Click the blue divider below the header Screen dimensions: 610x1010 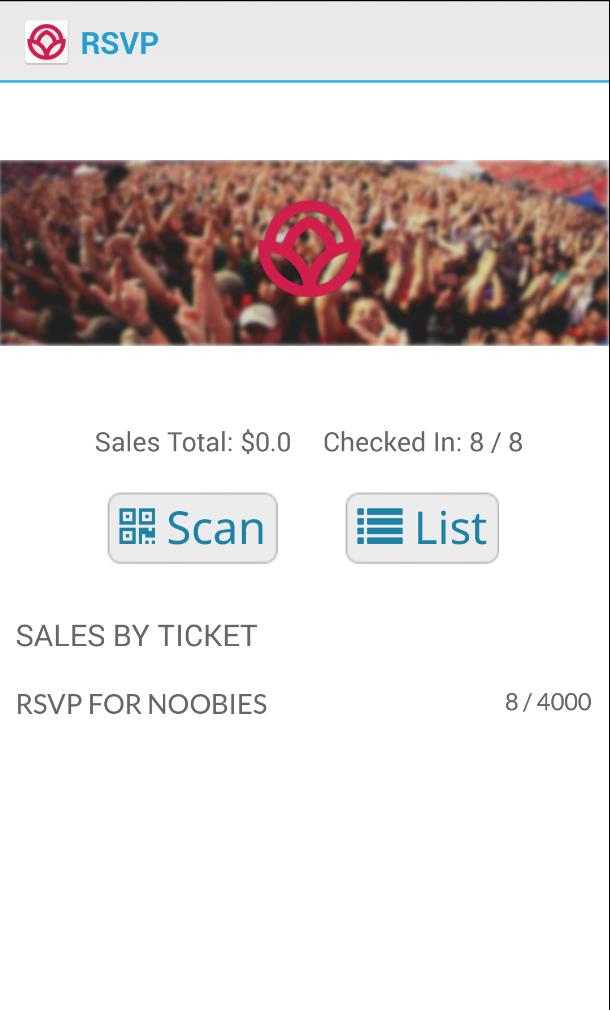[x=305, y=75]
